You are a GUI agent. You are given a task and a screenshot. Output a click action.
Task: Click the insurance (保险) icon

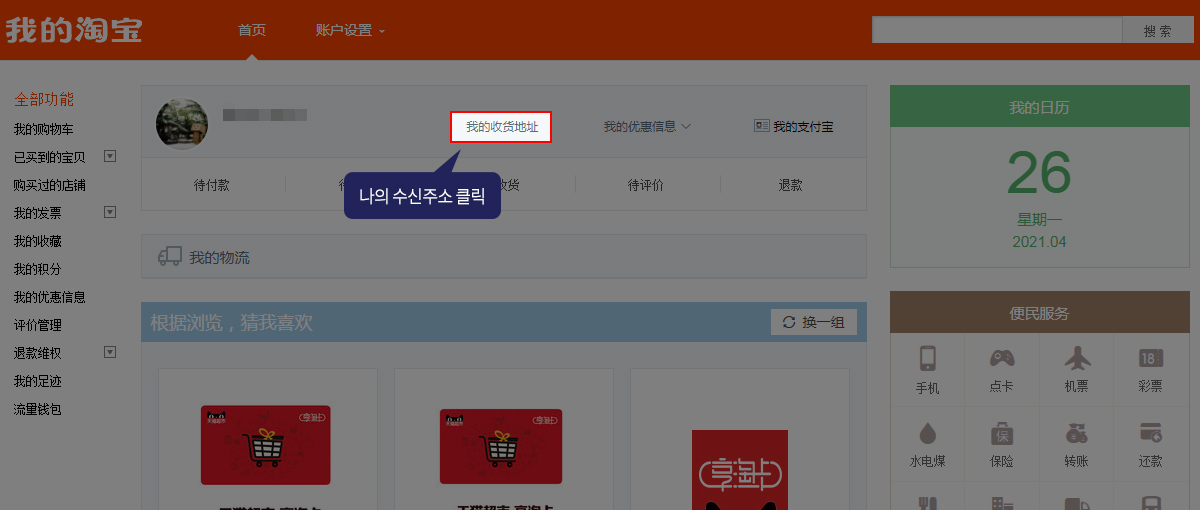[1001, 433]
